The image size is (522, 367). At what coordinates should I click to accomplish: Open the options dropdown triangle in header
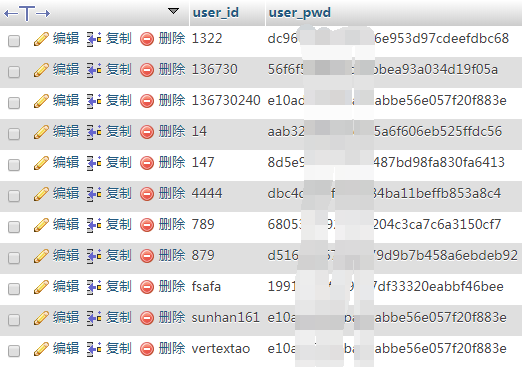[173, 11]
